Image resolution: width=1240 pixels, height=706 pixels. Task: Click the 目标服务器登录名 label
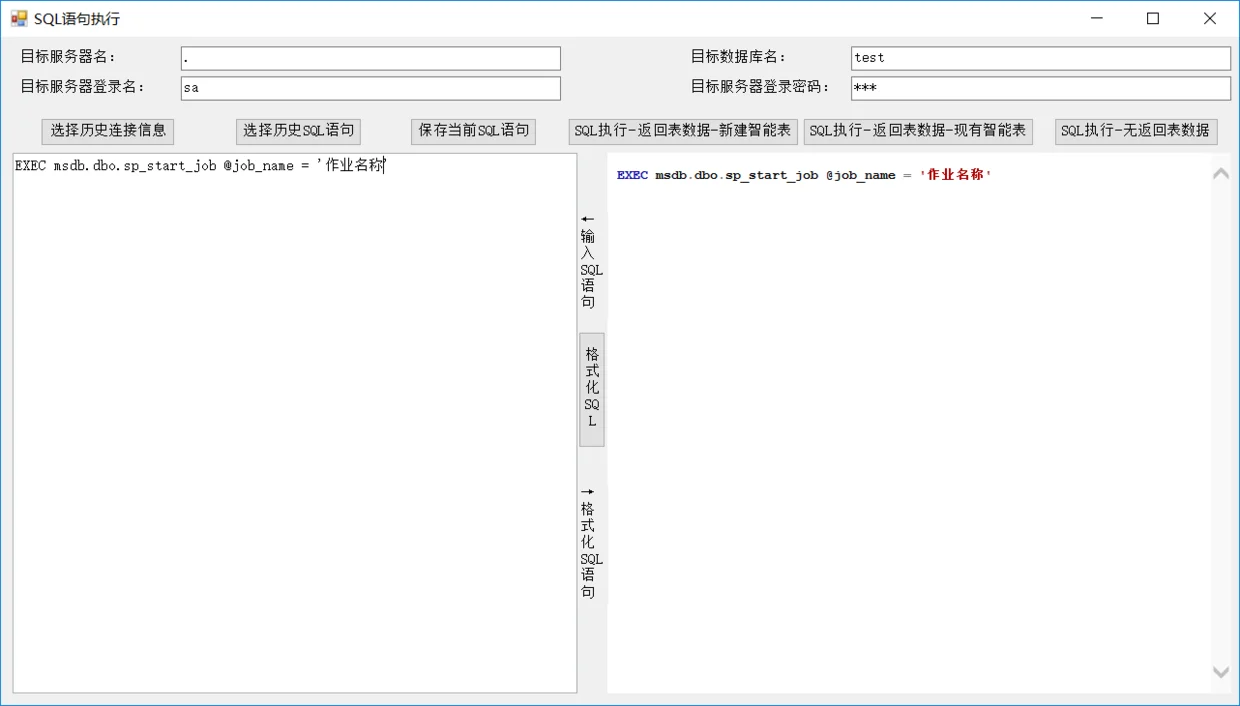click(x=83, y=87)
